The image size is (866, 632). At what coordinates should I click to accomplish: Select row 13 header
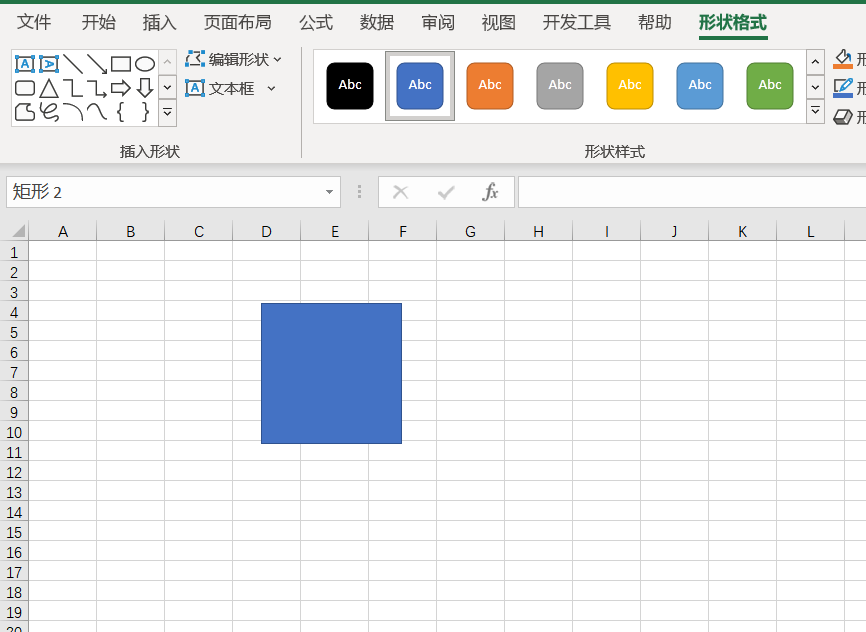[x=14, y=492]
